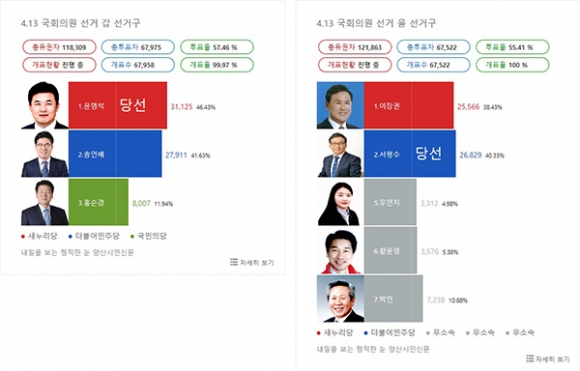Open 자세히 보기 link in 갑 선거구 panel
The height and width of the screenshot is (371, 580).
coord(252,262)
